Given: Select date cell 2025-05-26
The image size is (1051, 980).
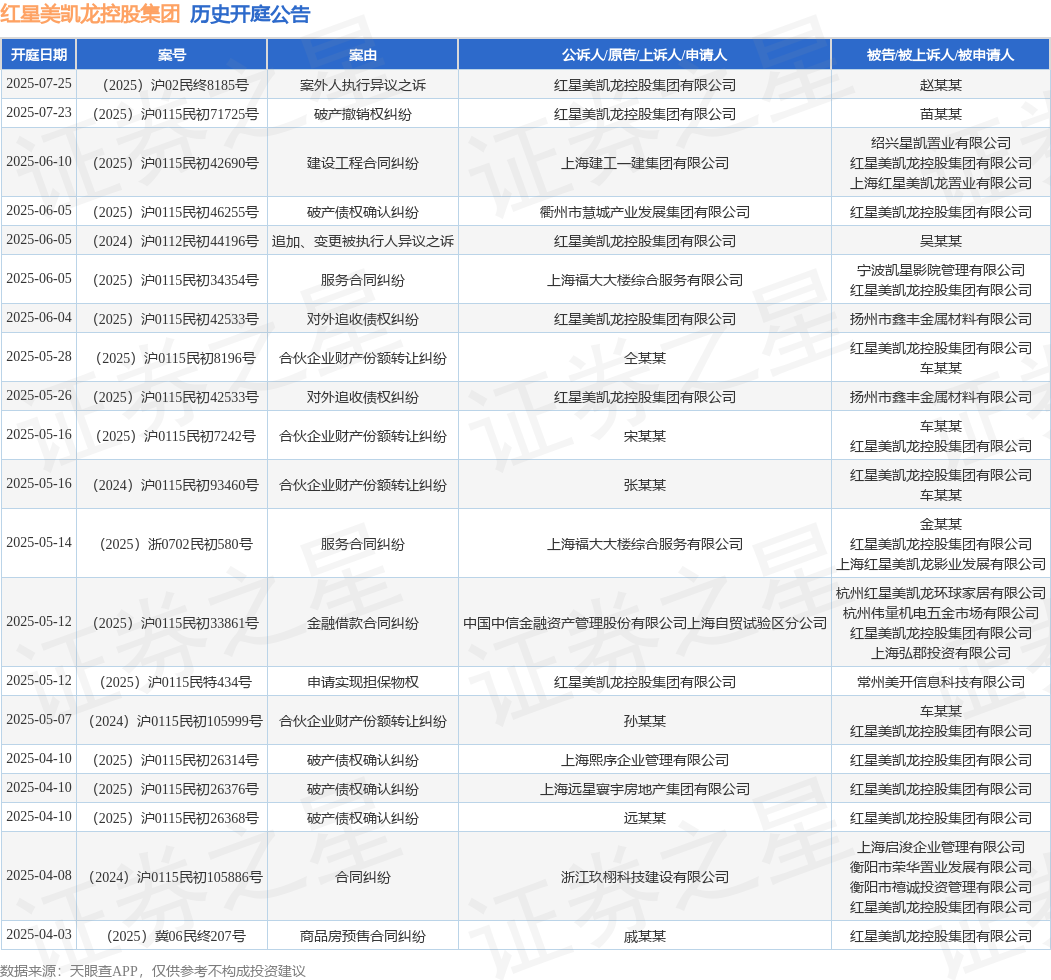Looking at the screenshot, I should [x=39, y=395].
